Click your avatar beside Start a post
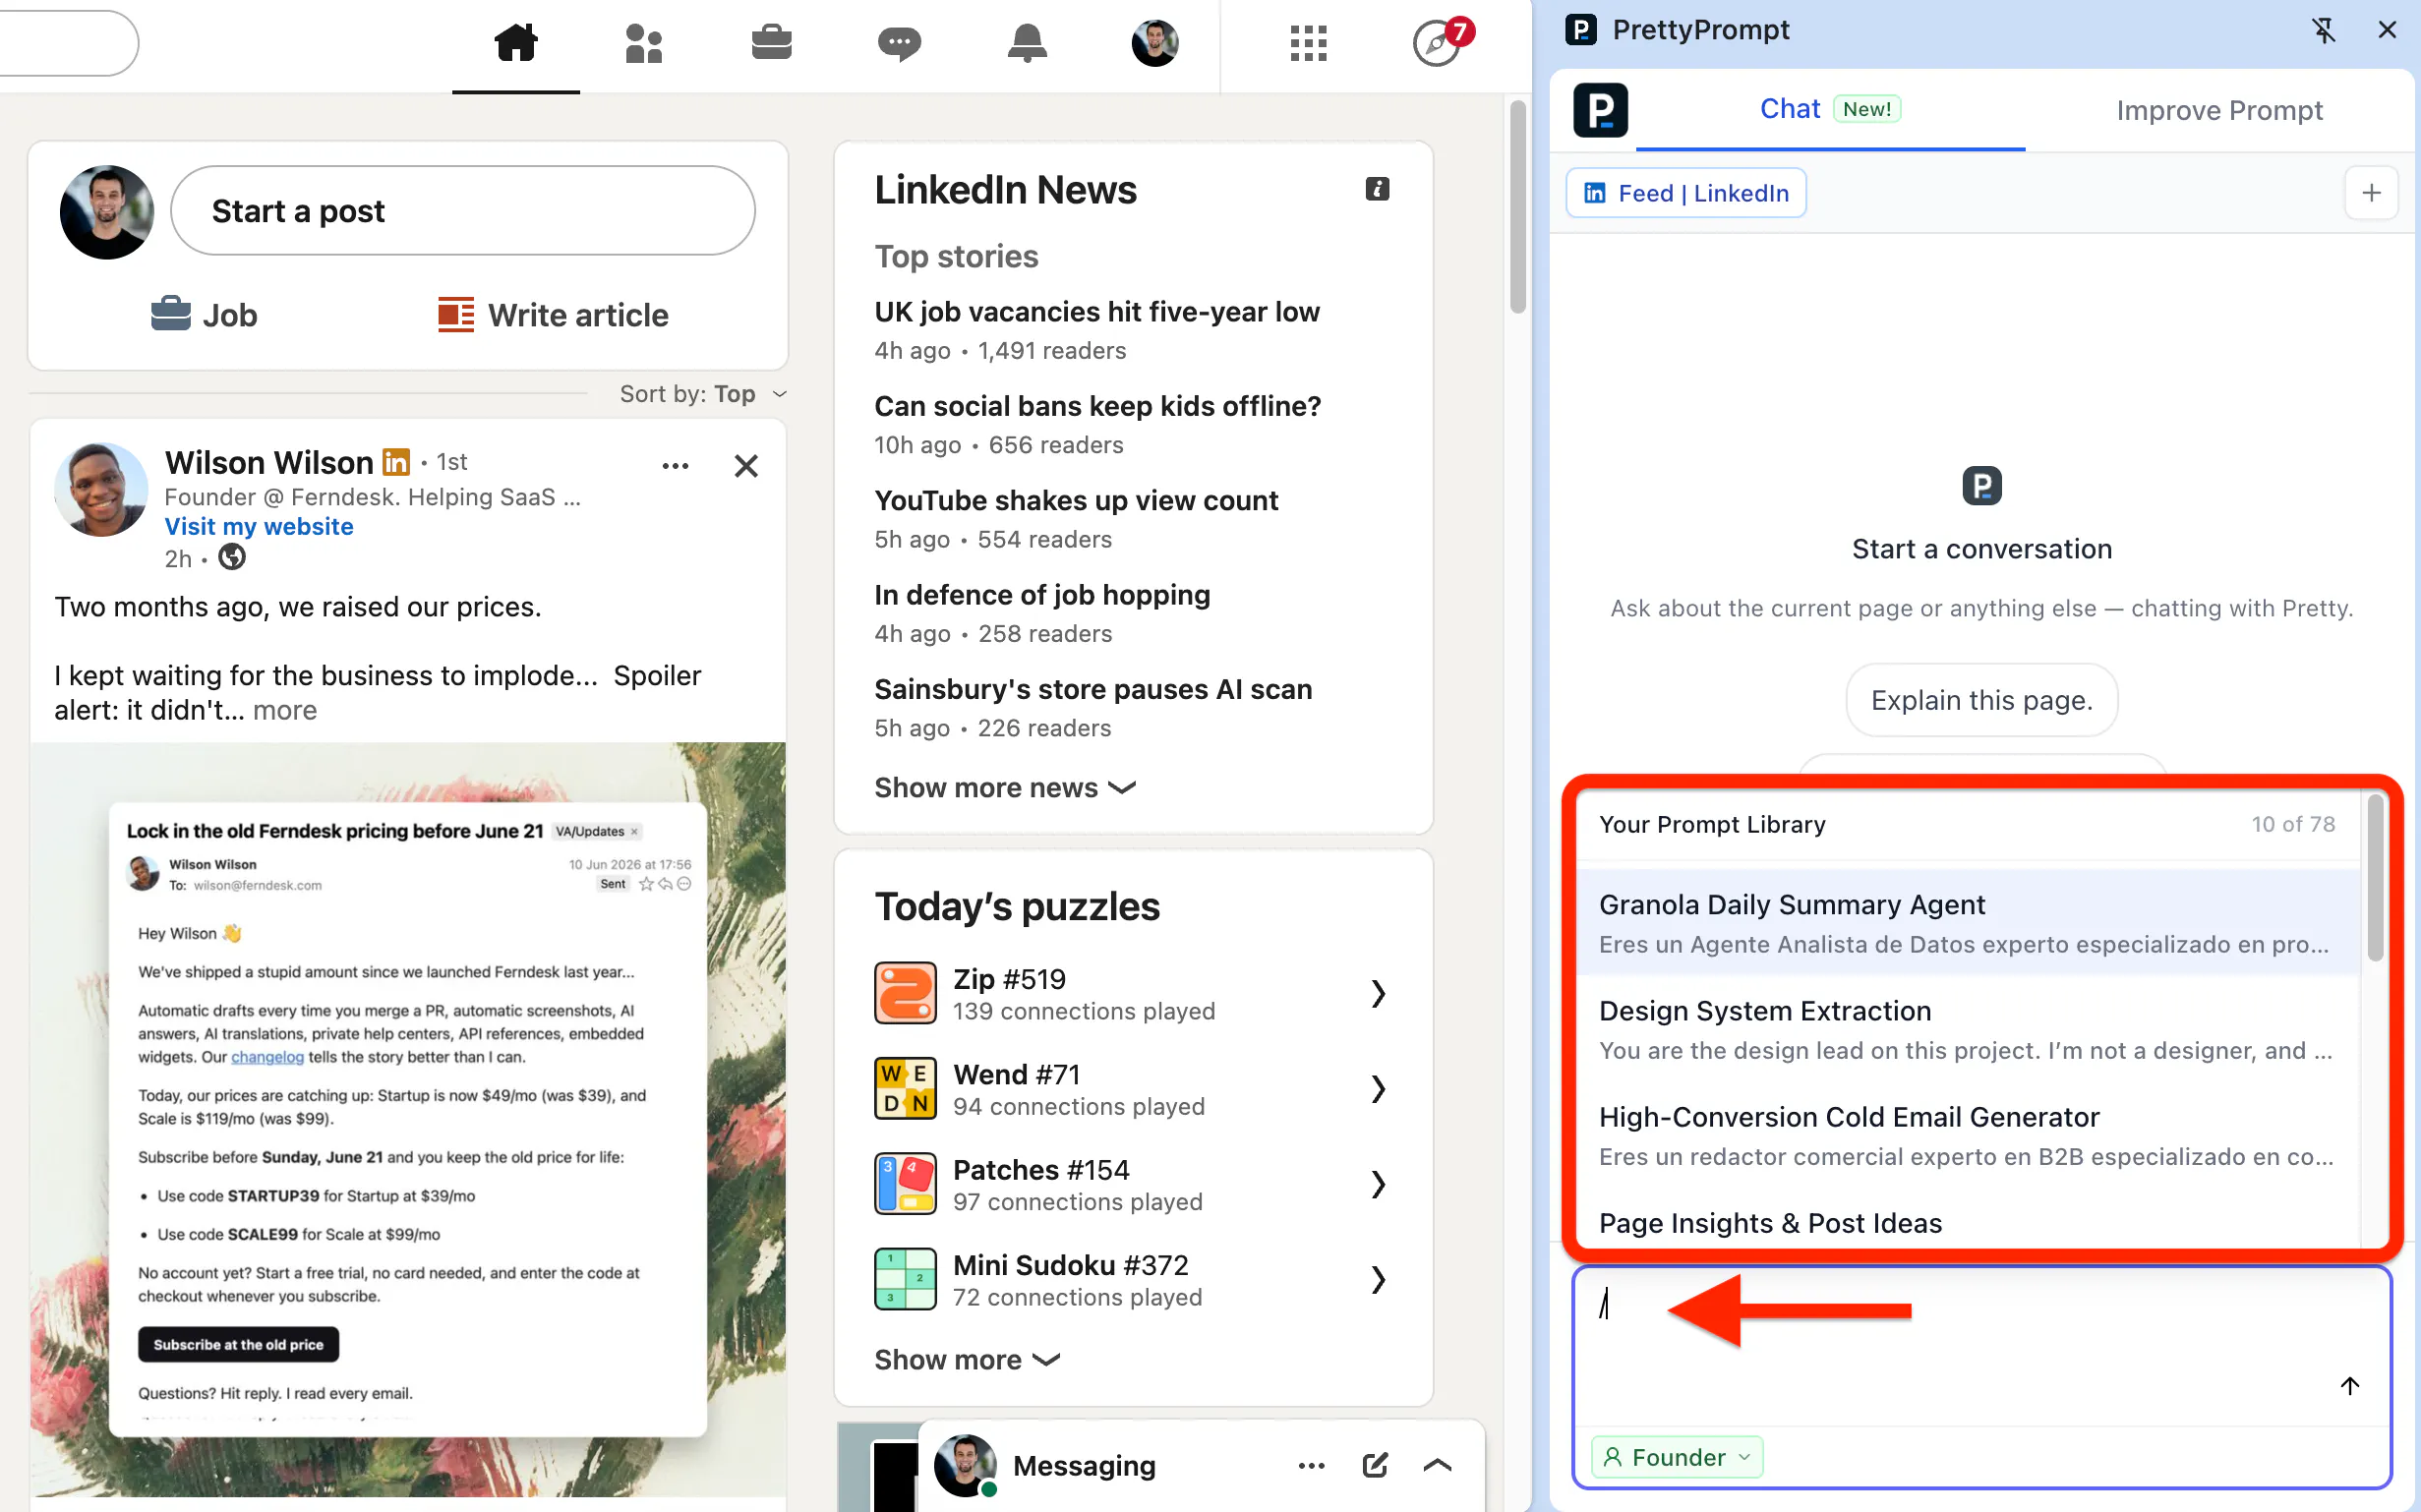Screen dimensions: 2421x1512 point(107,212)
